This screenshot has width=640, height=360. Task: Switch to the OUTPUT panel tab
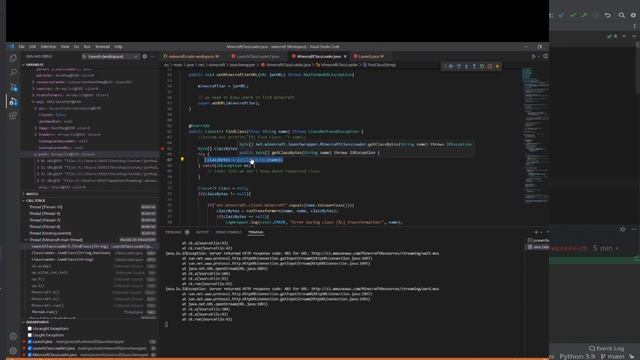pos(202,232)
